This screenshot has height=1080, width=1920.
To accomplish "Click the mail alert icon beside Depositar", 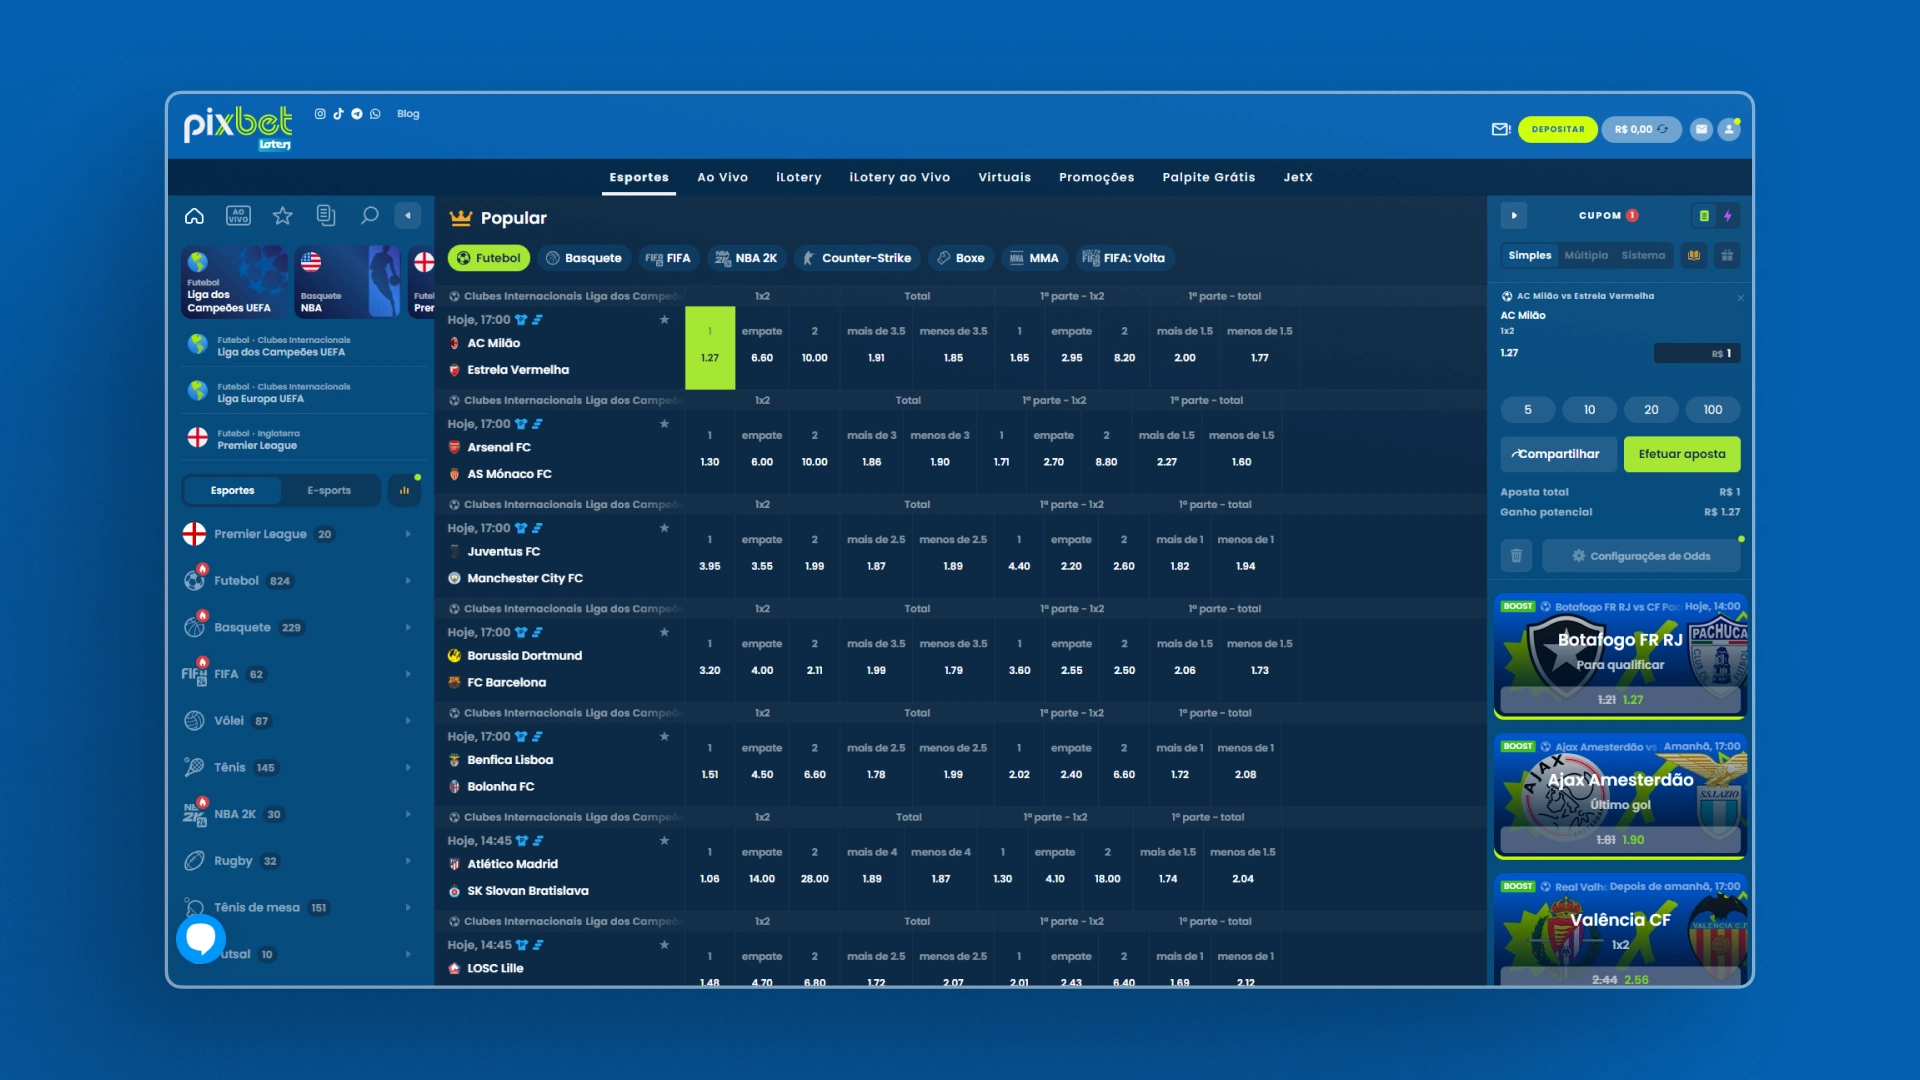I will (1500, 129).
